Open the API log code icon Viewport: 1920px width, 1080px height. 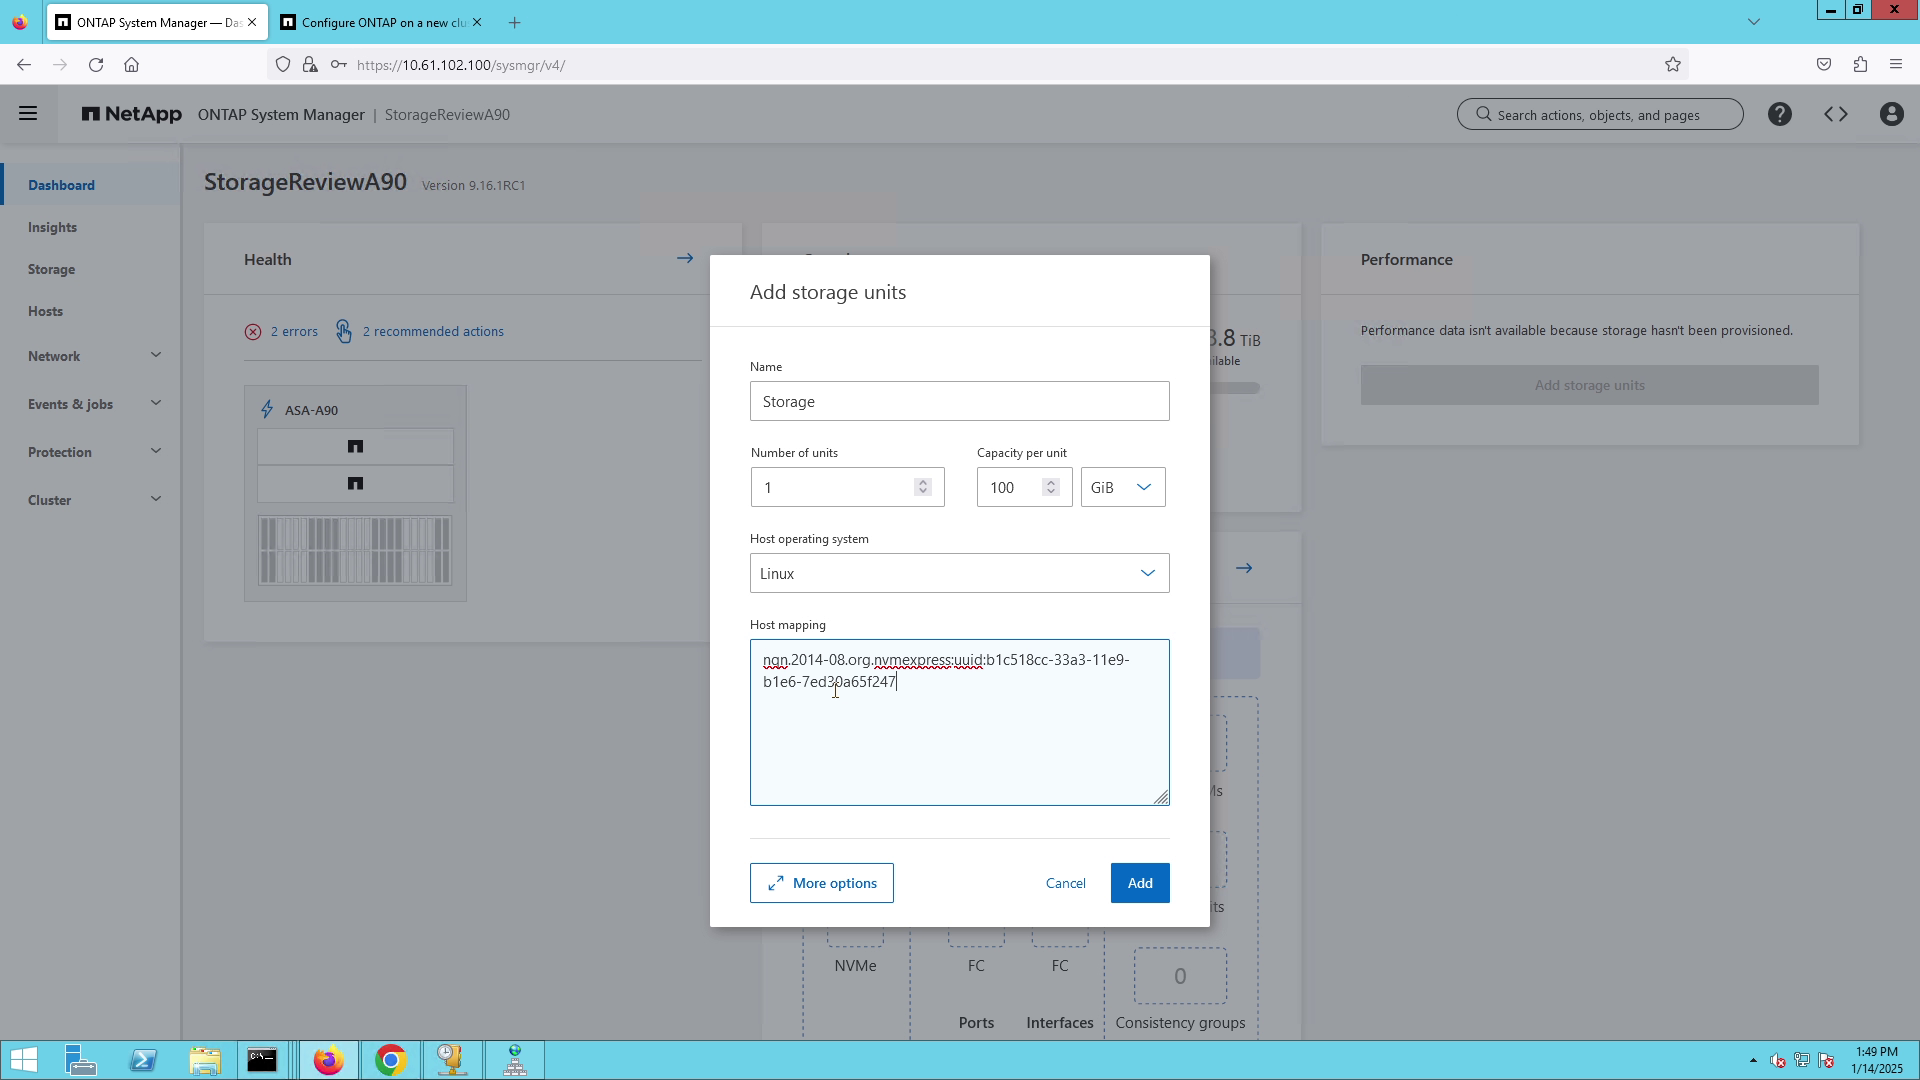point(1836,114)
